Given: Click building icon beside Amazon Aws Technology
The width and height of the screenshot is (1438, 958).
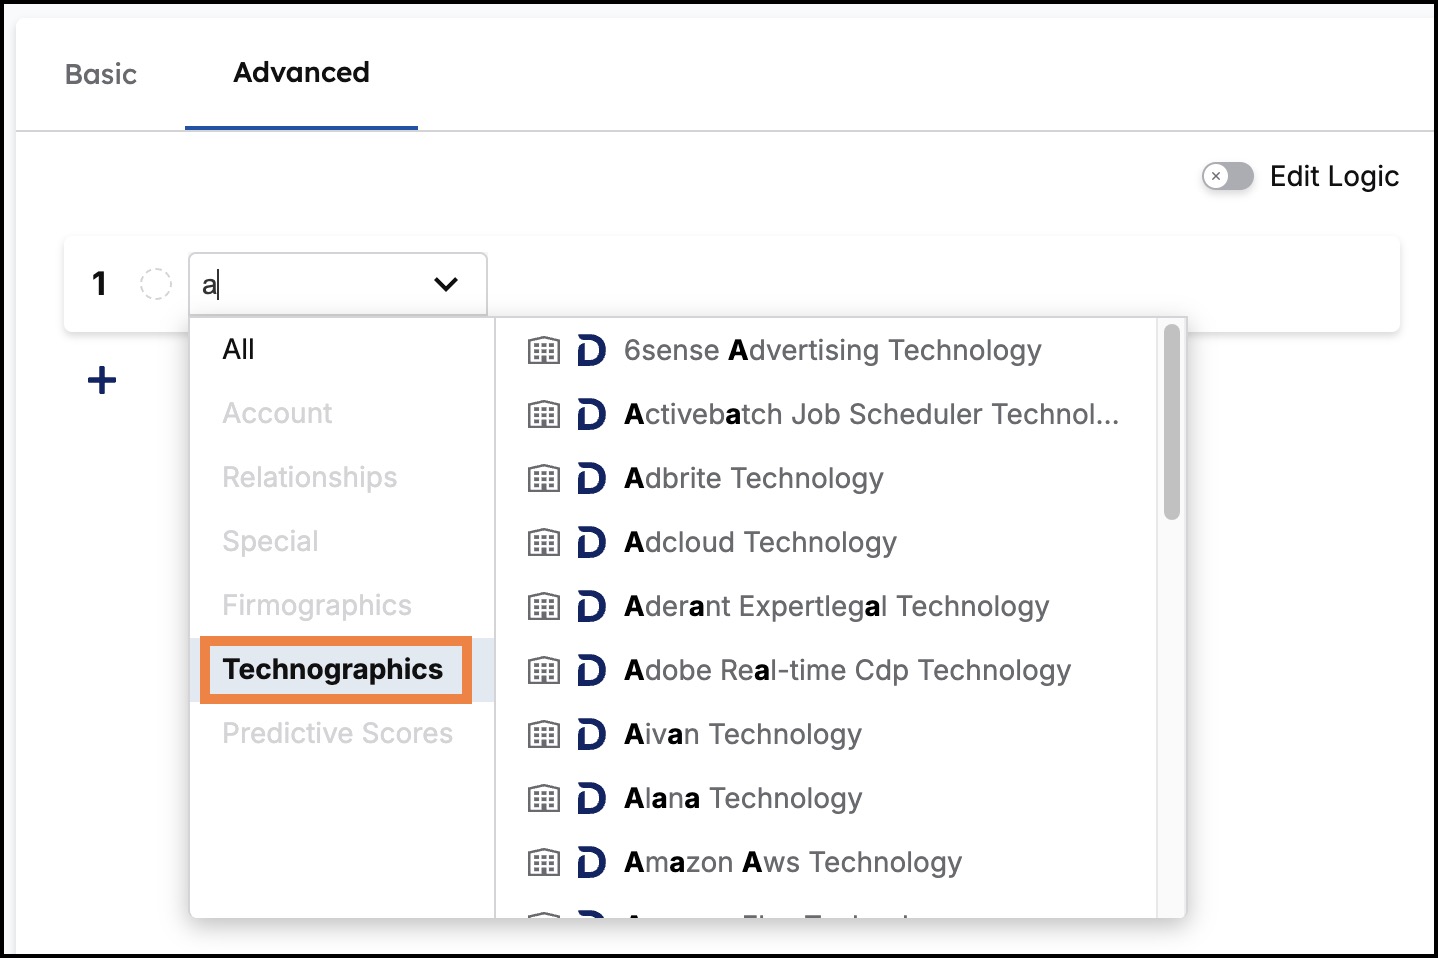Looking at the screenshot, I should 544,862.
